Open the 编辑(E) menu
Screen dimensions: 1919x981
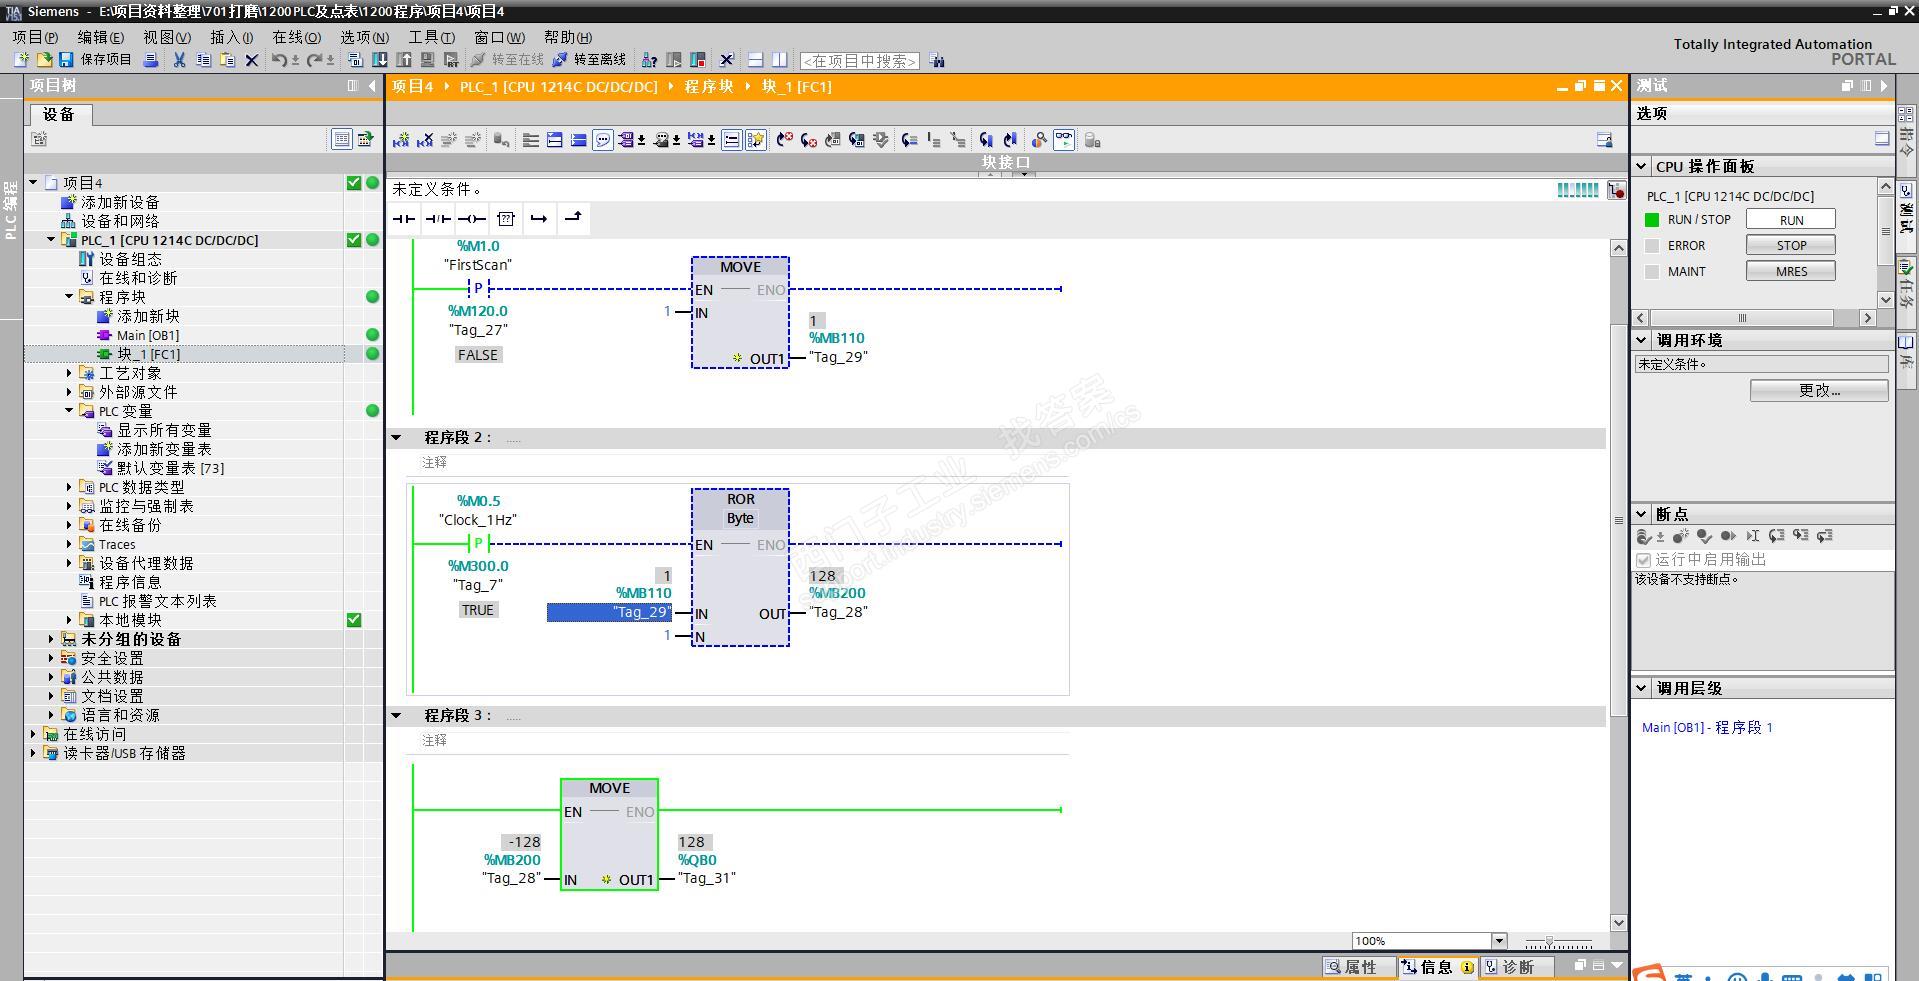[x=101, y=37]
